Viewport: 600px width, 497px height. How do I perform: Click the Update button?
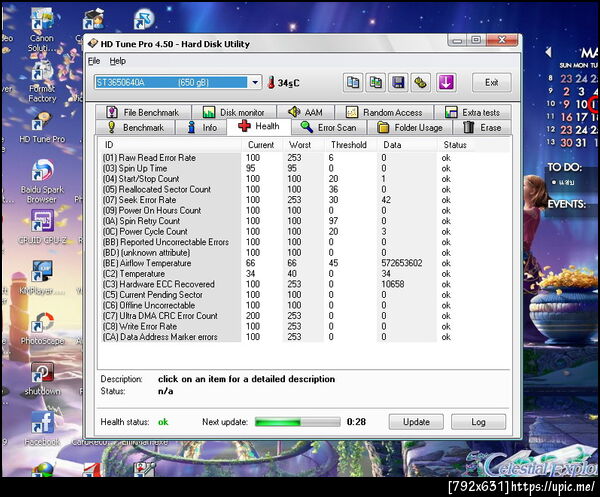[416, 422]
